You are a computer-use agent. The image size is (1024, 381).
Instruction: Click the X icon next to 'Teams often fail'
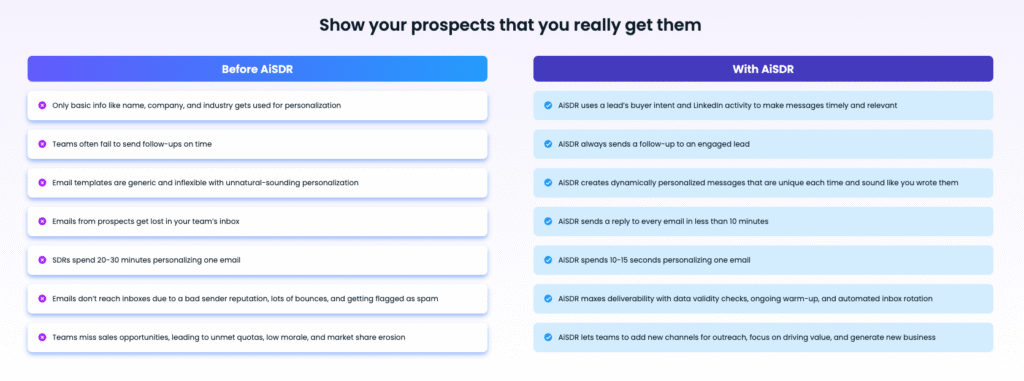click(42, 144)
